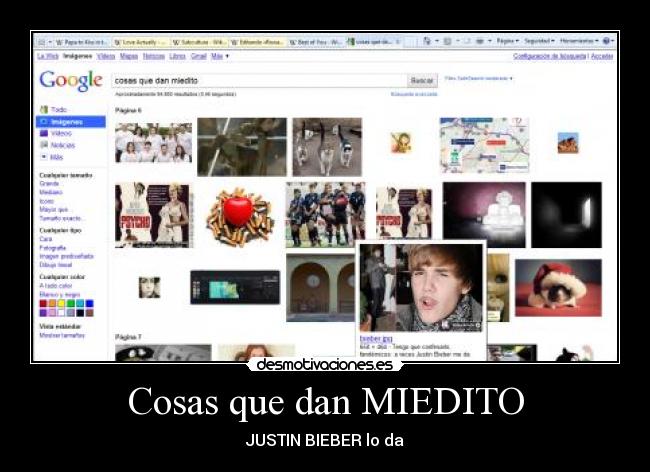Open the Herramientas toolbar menu

coord(579,41)
